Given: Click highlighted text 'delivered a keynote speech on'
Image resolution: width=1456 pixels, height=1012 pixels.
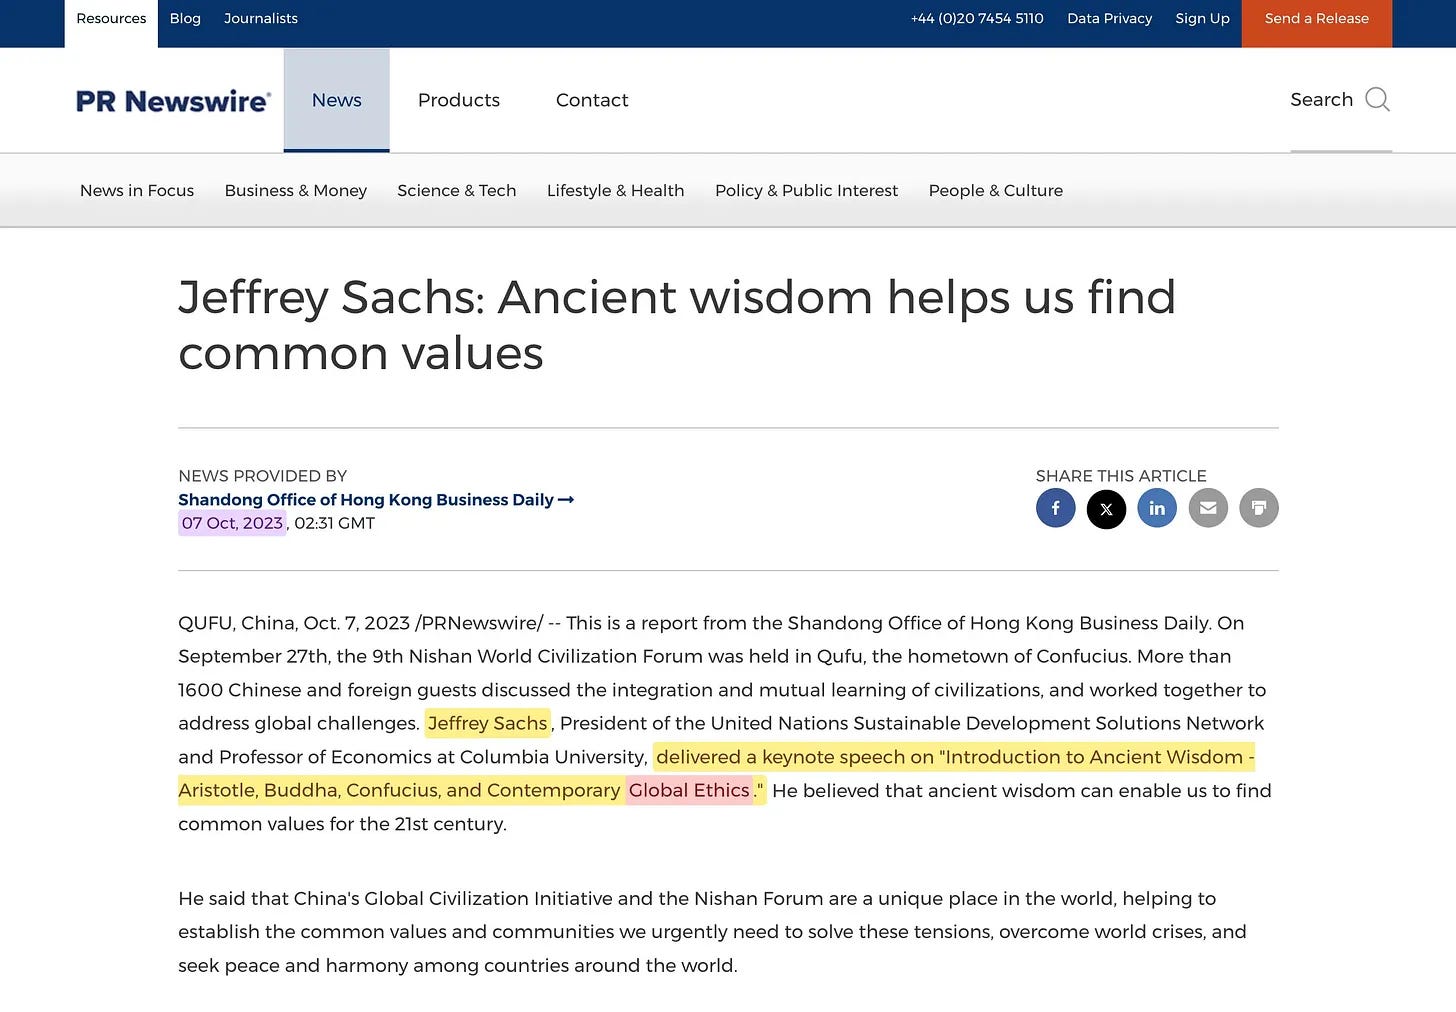Looking at the screenshot, I should [x=795, y=757].
